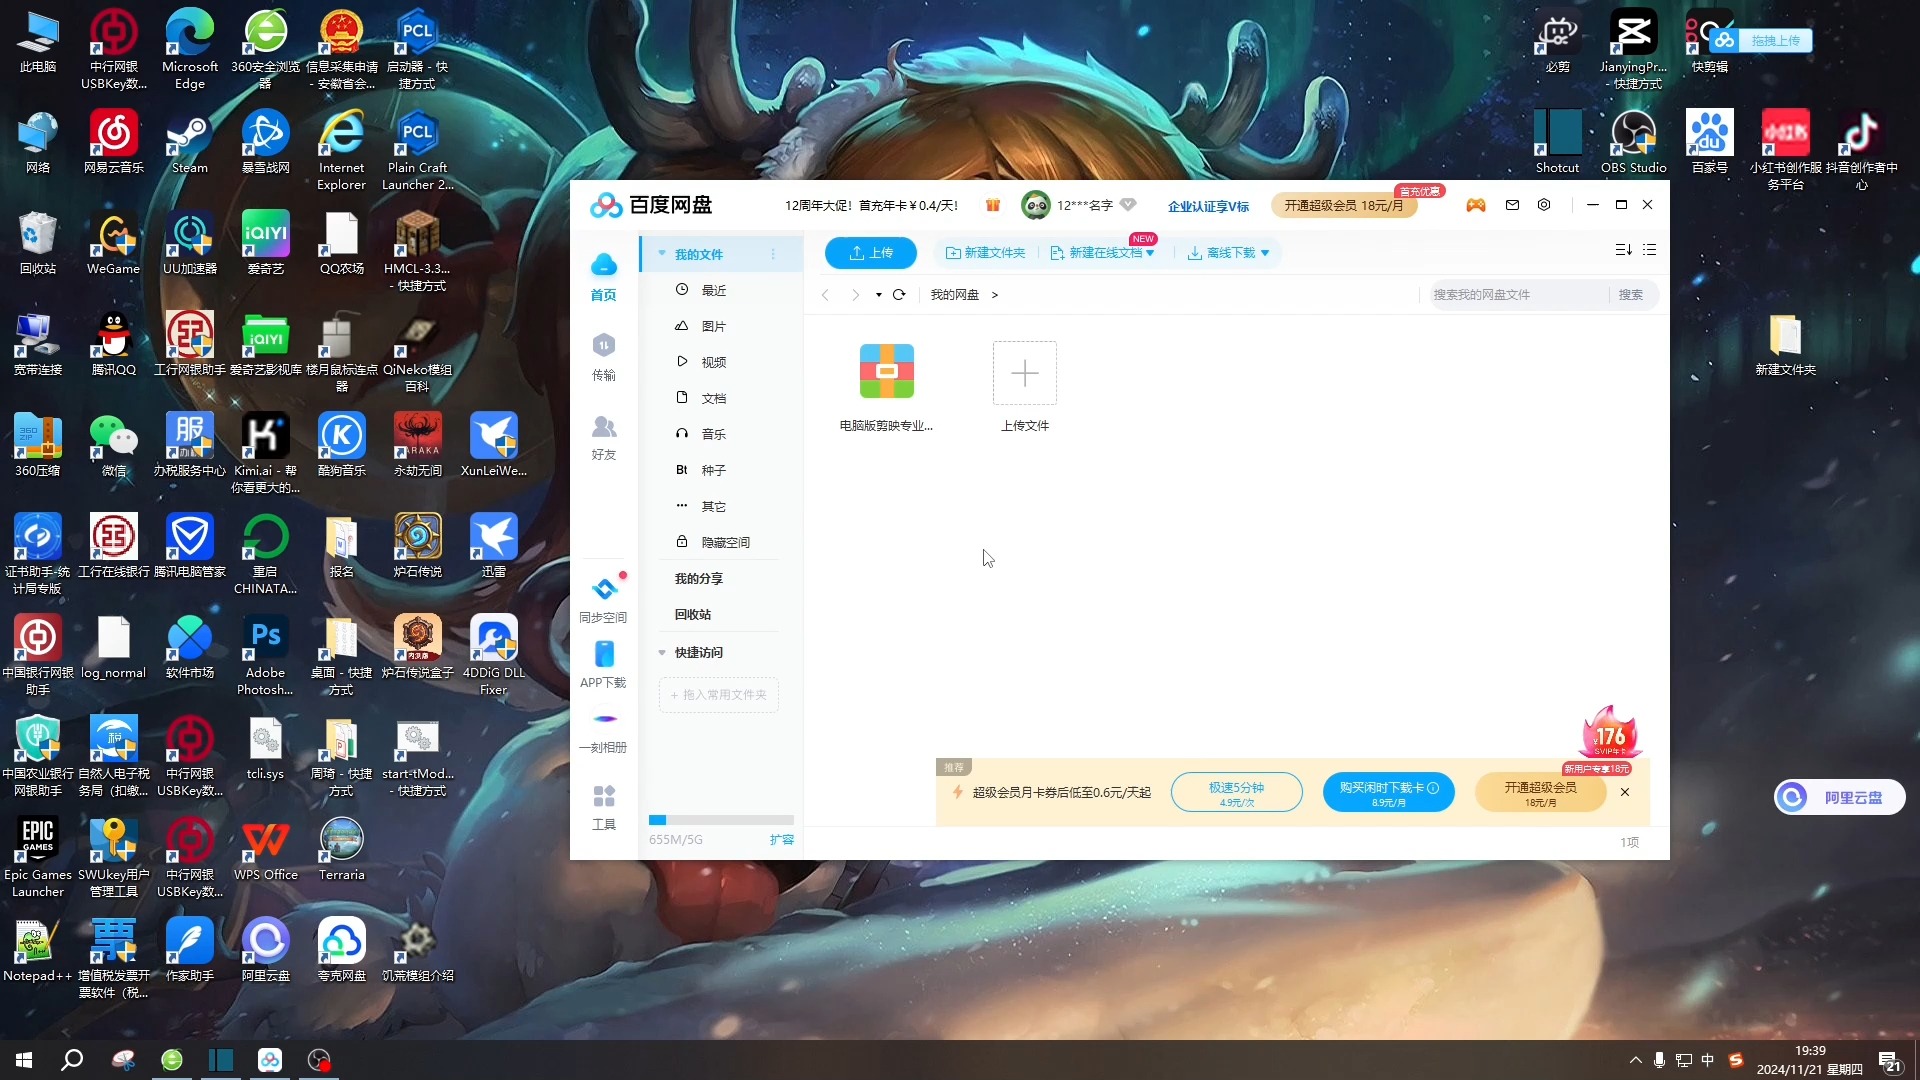
Task: Open the 工具 tools panel
Action: coord(603,808)
